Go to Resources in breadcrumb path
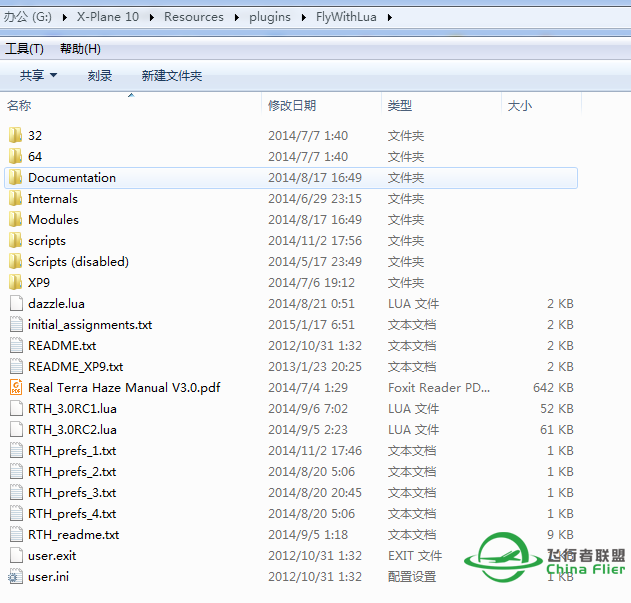This screenshot has height=603, width=631. (x=194, y=17)
